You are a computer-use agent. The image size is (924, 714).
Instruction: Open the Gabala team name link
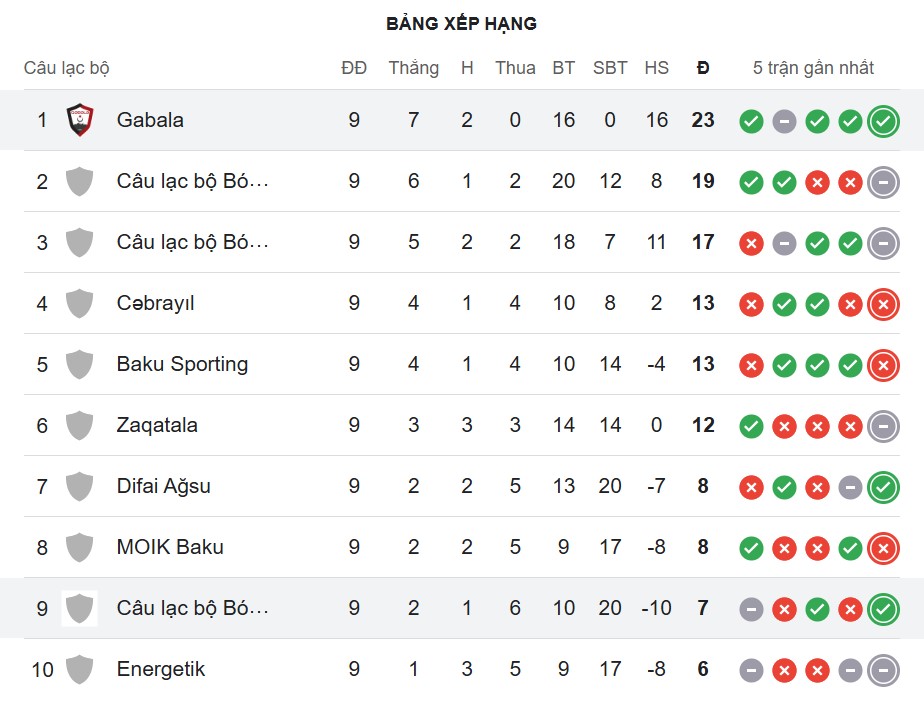(x=150, y=120)
